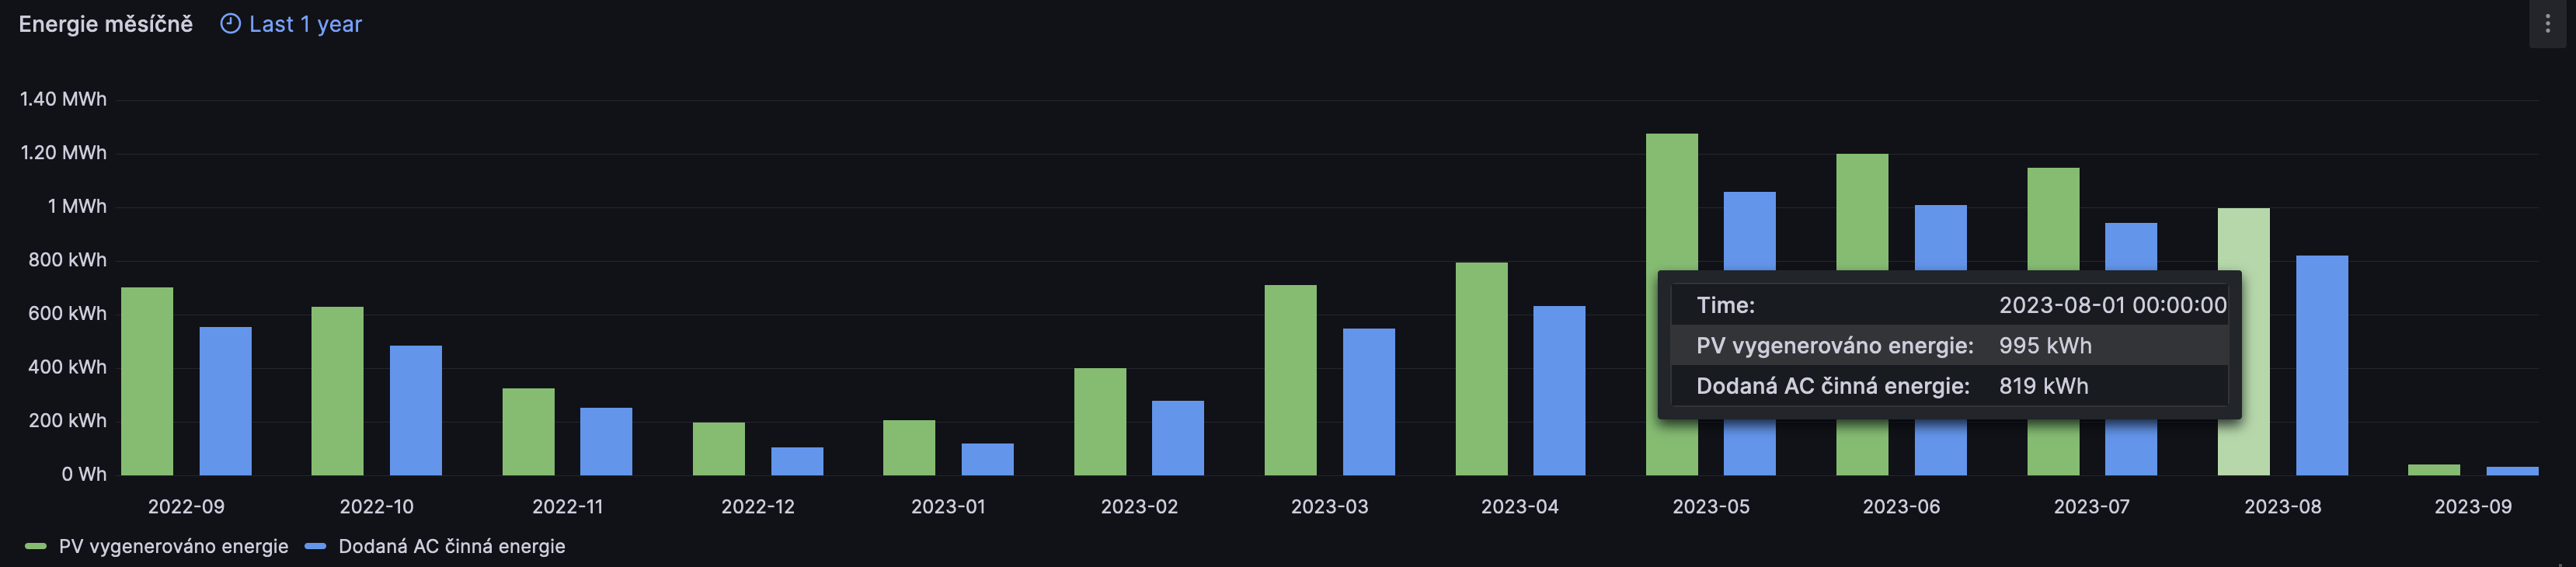Click the 1.40 MWh y-axis label
2576x567 pixels.
pyautogui.click(x=63, y=99)
